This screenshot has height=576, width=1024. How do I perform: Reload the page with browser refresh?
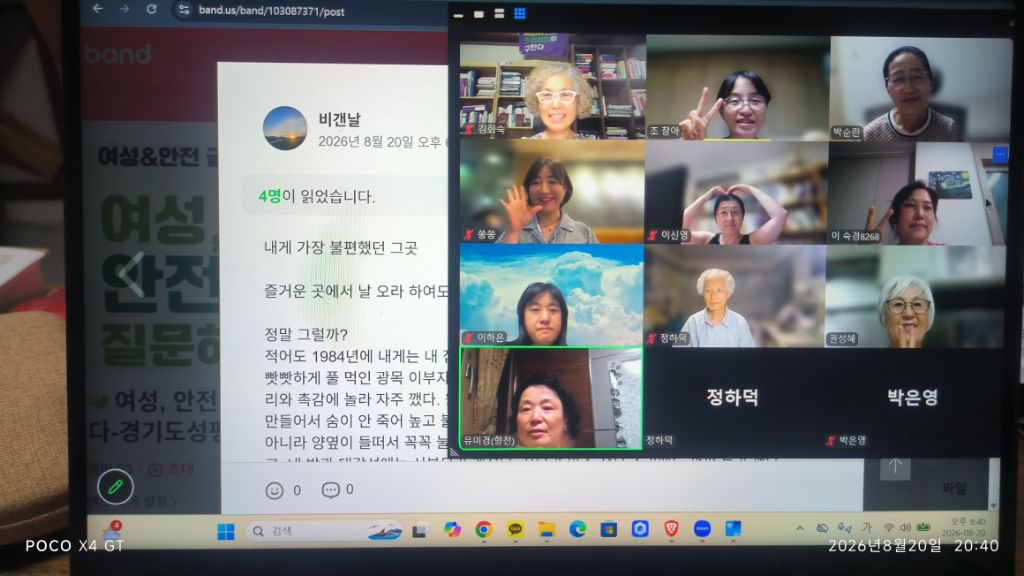coord(152,9)
